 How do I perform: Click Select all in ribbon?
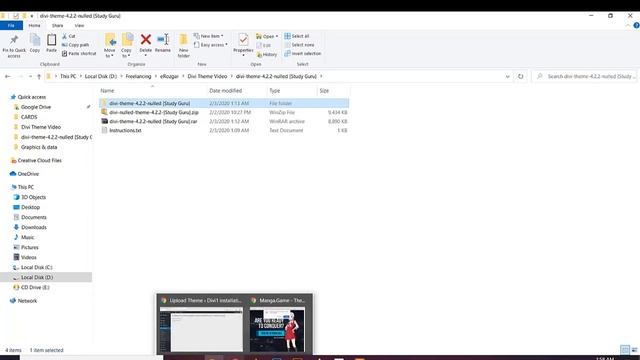[x=297, y=36]
